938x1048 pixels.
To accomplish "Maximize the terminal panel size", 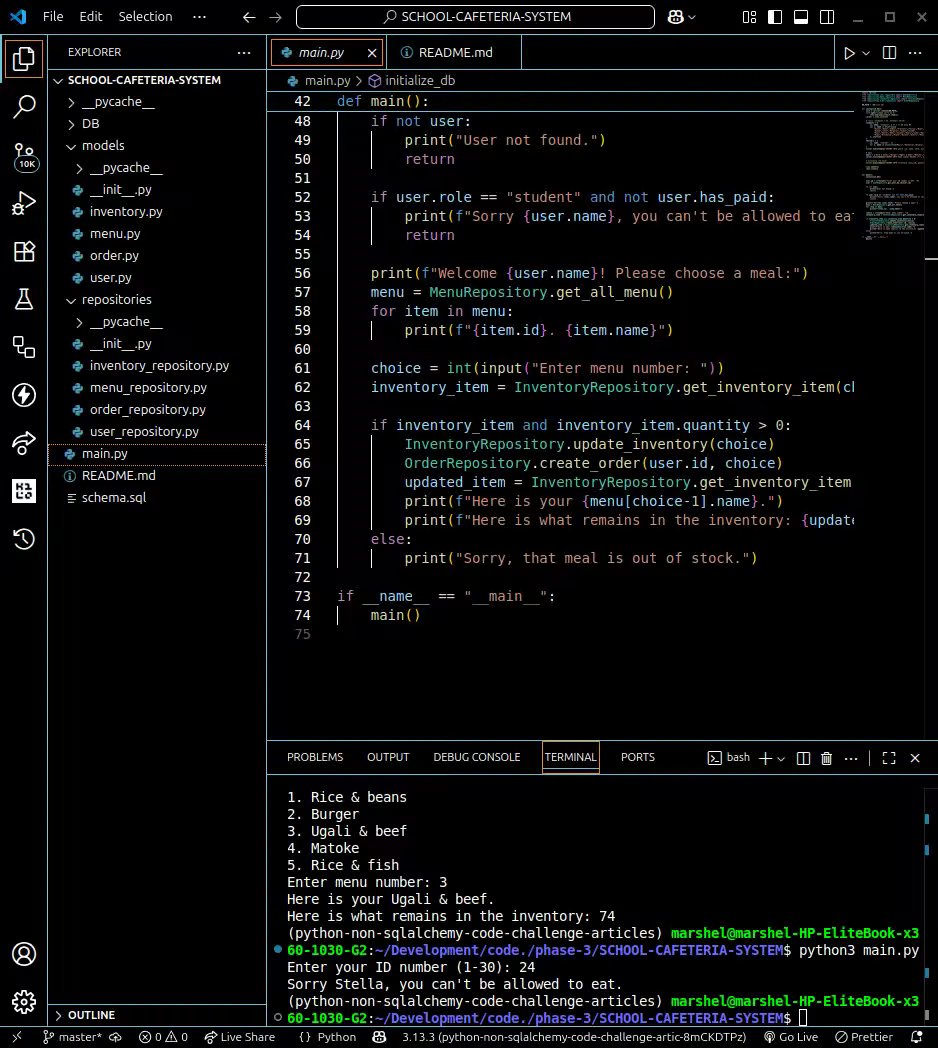I will 889,758.
